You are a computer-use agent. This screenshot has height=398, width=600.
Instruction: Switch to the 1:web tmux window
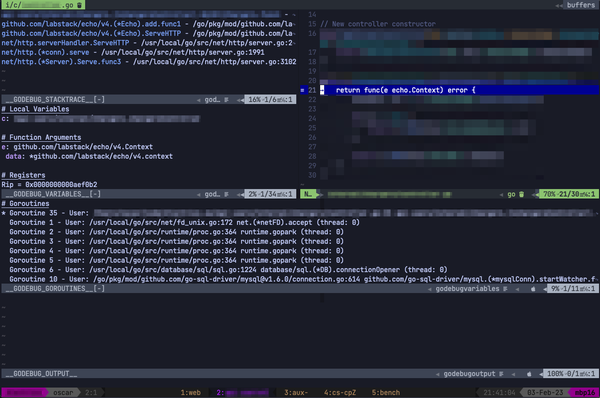click(x=191, y=393)
